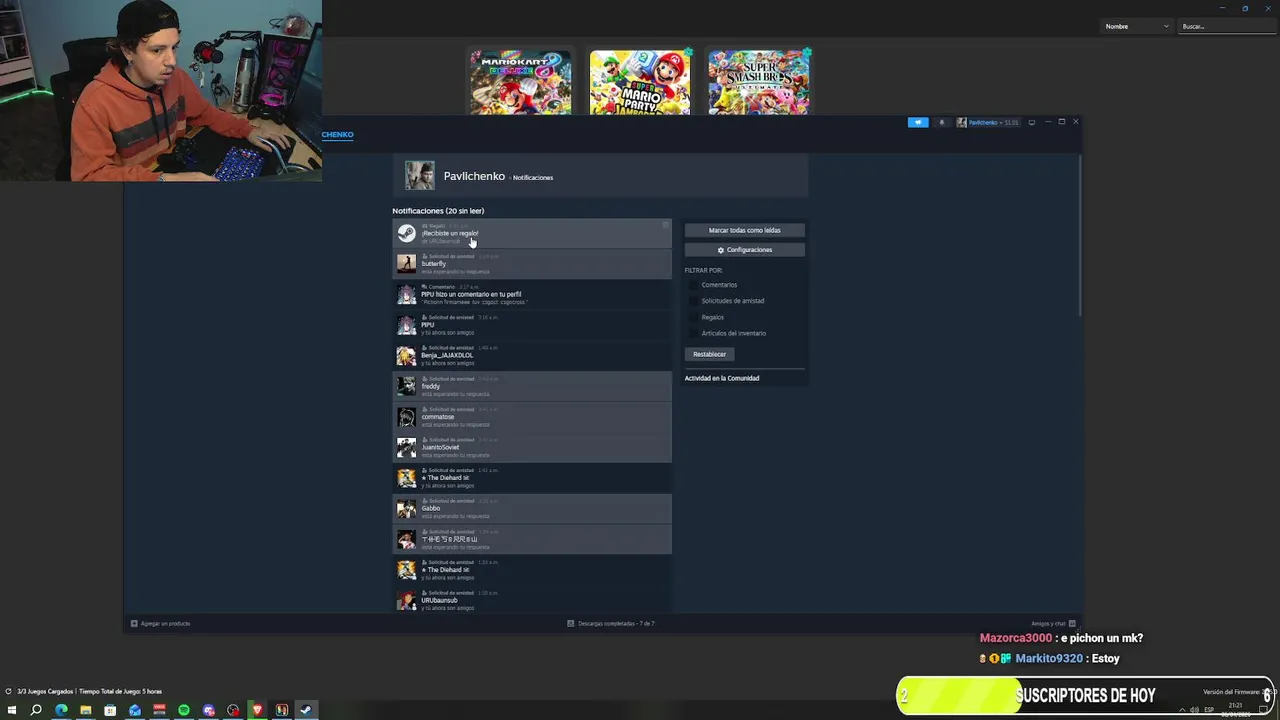Click Gabbo's avatar
Screen dimensions: 1280x720
pos(406,508)
